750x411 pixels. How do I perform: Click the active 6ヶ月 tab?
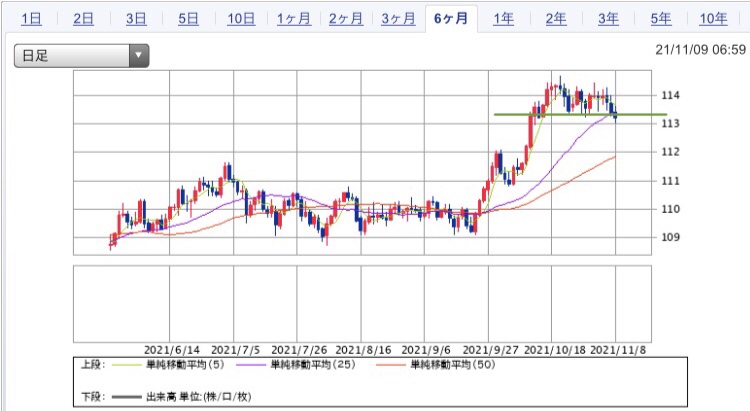451,19
